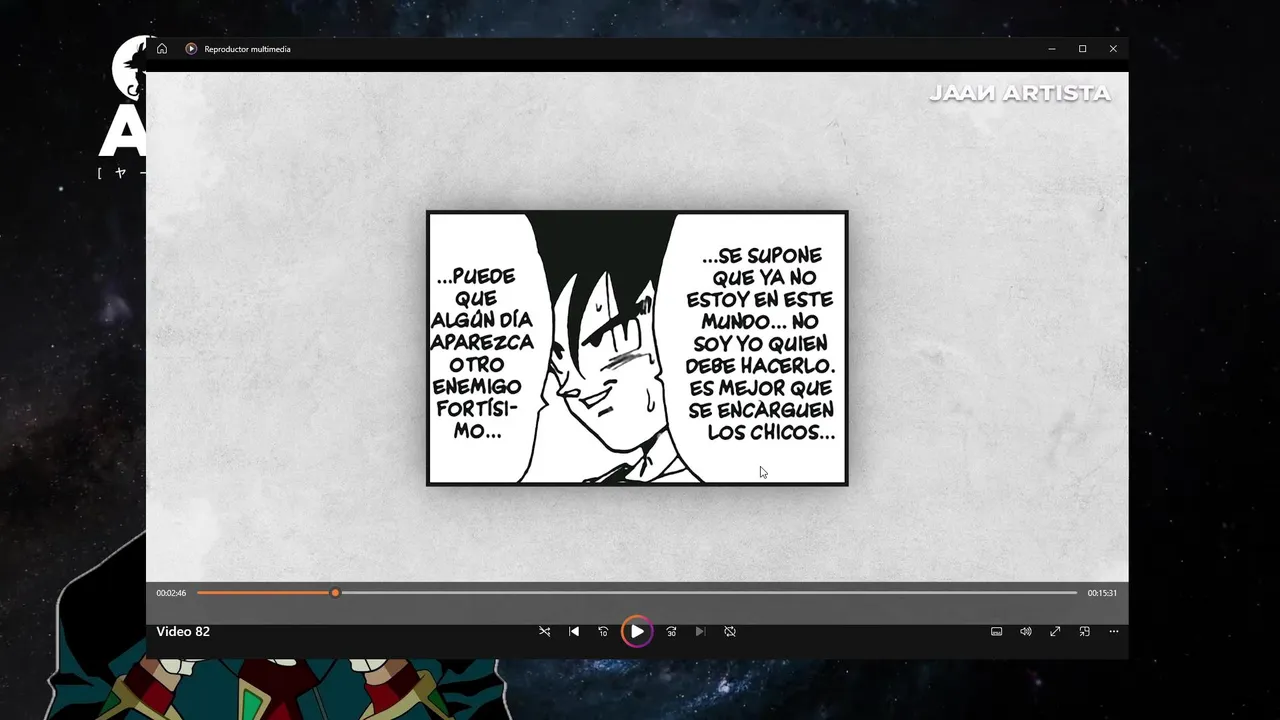Click the next track button
1280x720 pixels.
tap(700, 632)
